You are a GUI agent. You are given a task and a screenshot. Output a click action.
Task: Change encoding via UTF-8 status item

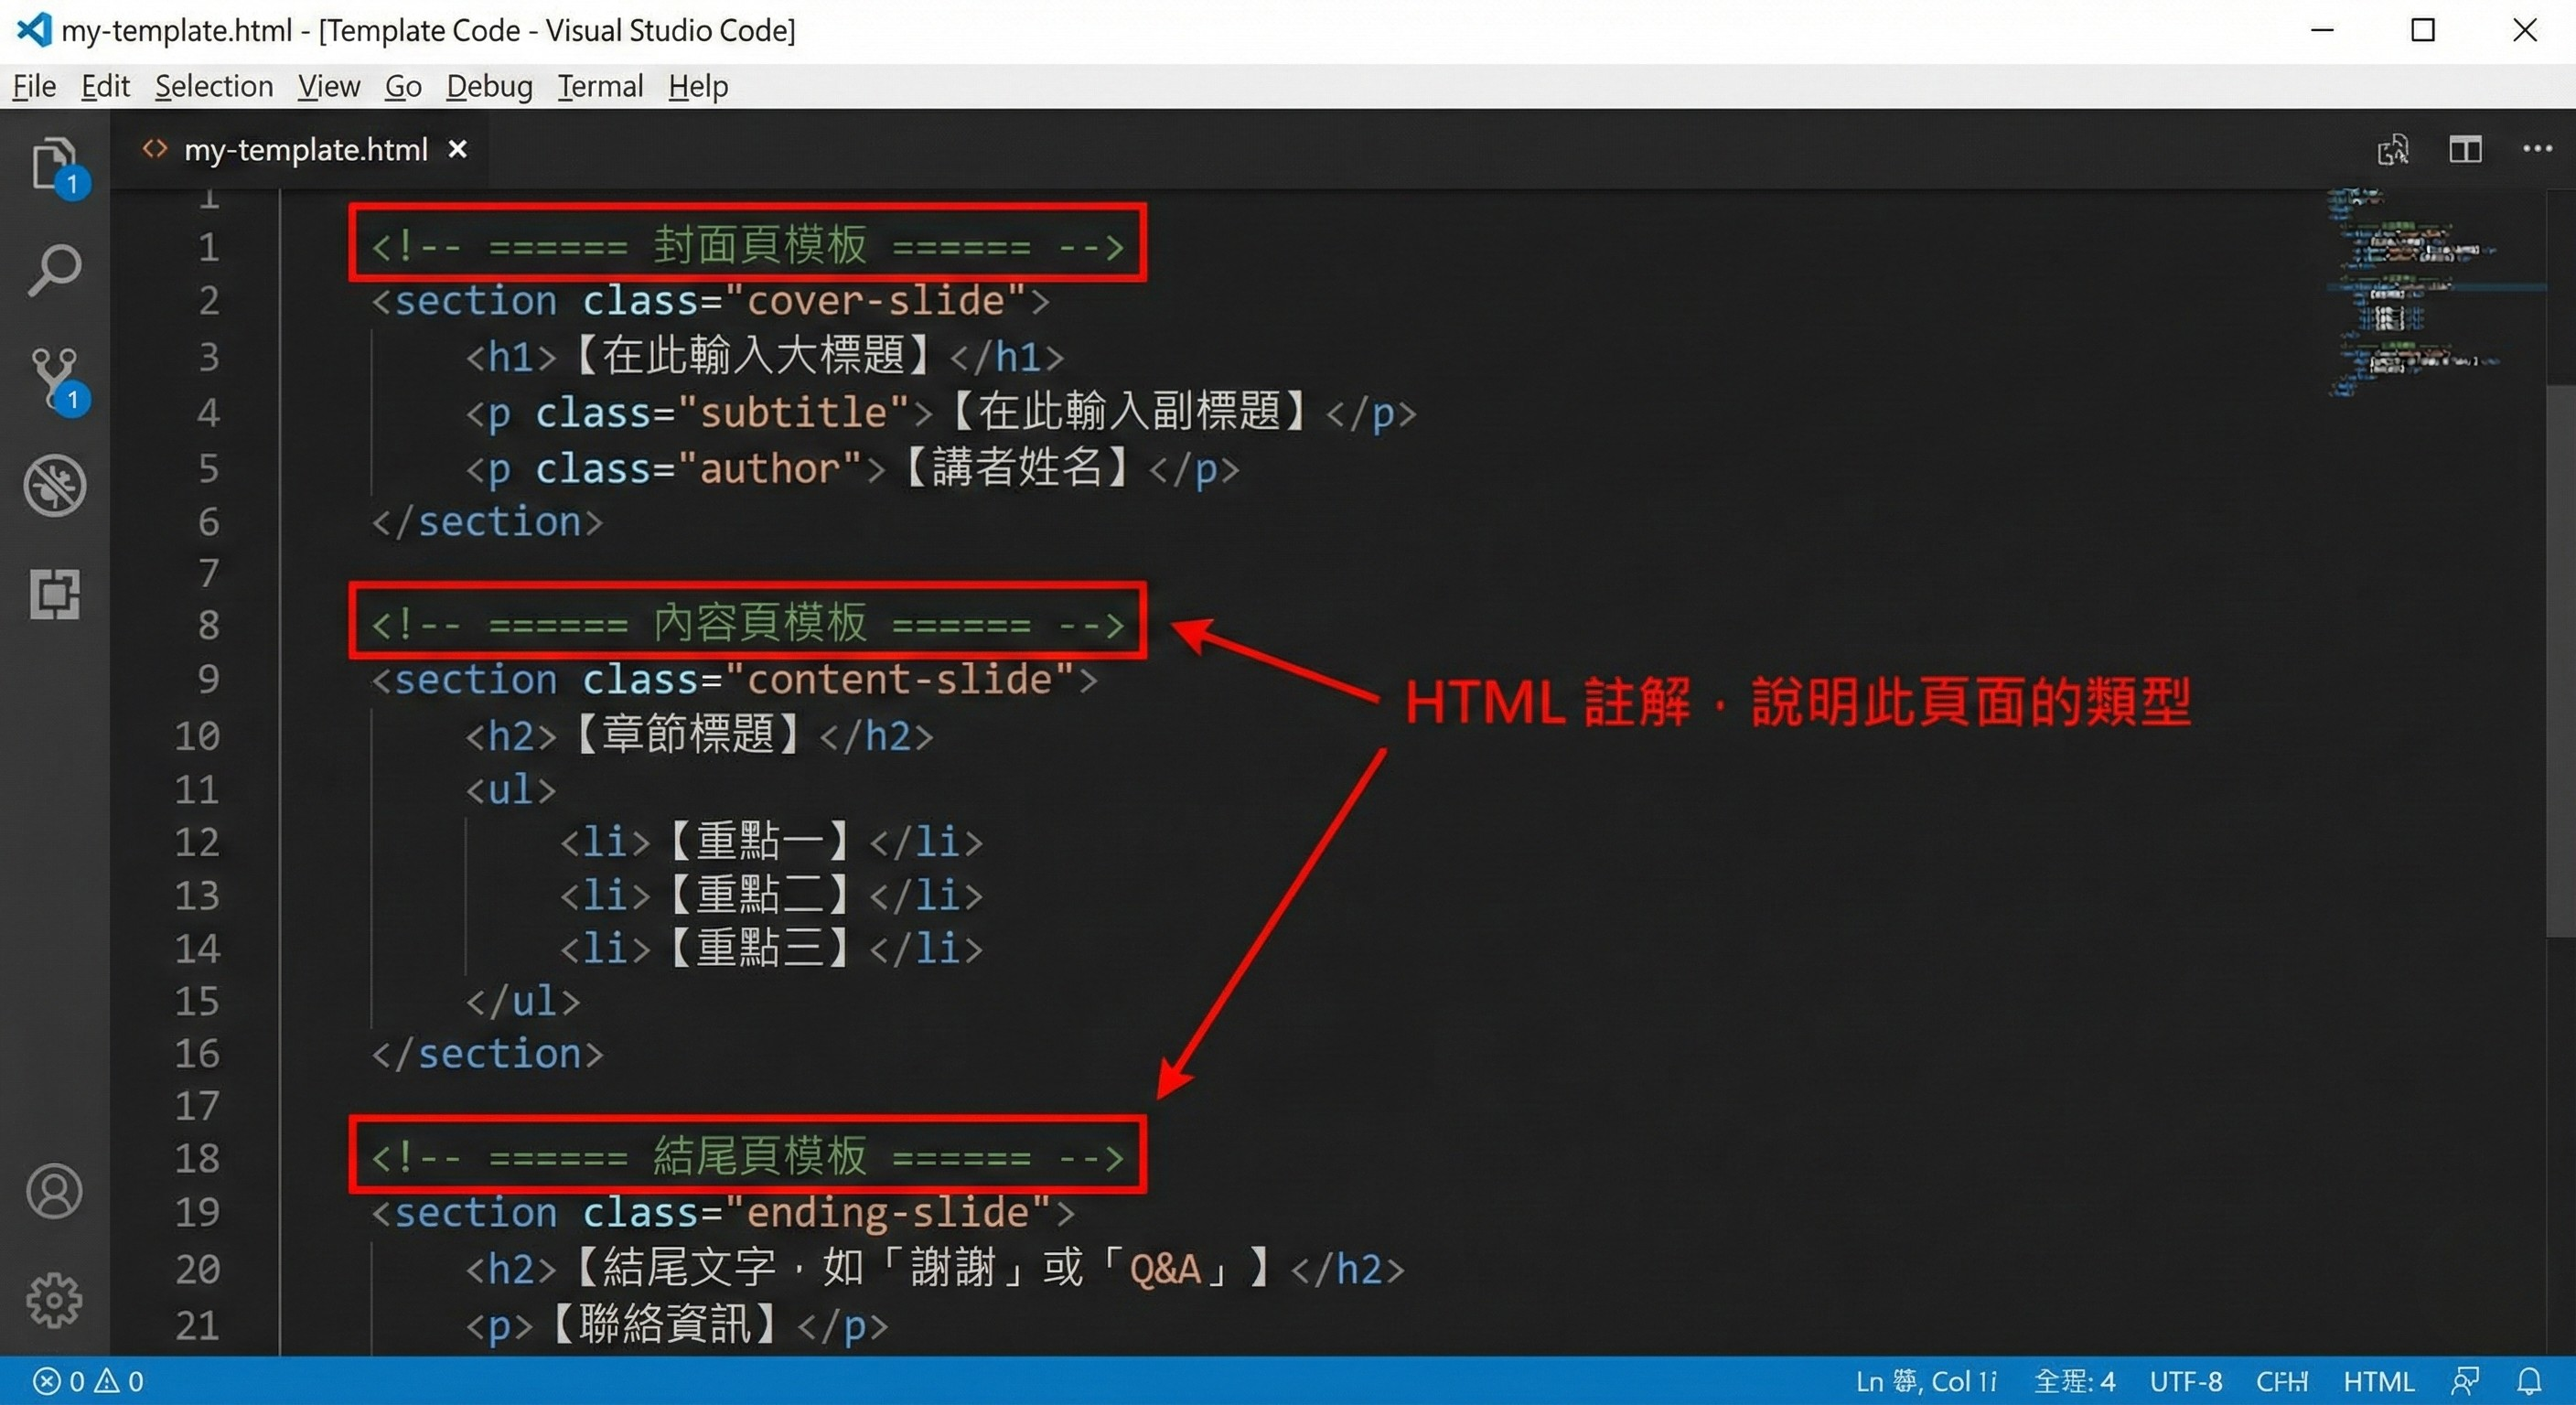point(2186,1381)
